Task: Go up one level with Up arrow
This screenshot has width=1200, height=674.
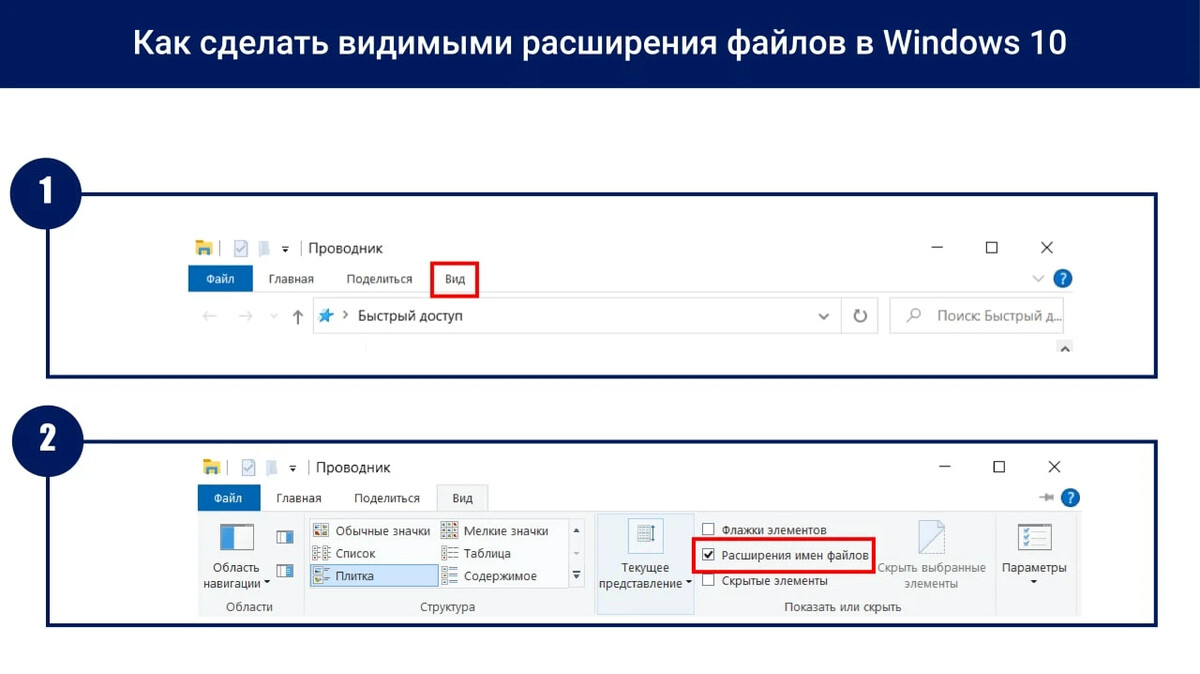Action: [297, 317]
